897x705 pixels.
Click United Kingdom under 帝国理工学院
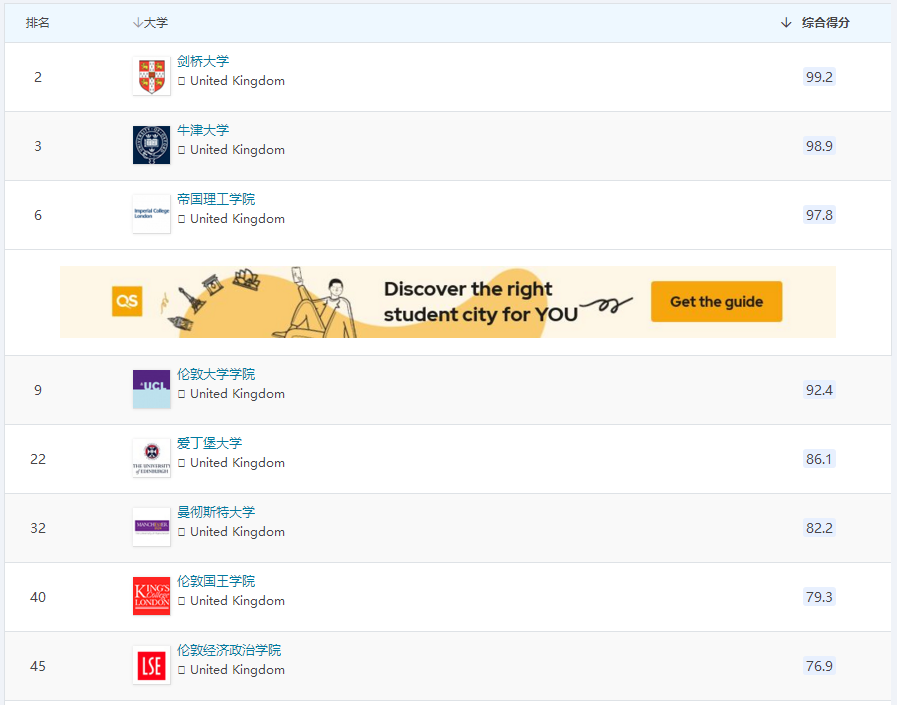237,219
